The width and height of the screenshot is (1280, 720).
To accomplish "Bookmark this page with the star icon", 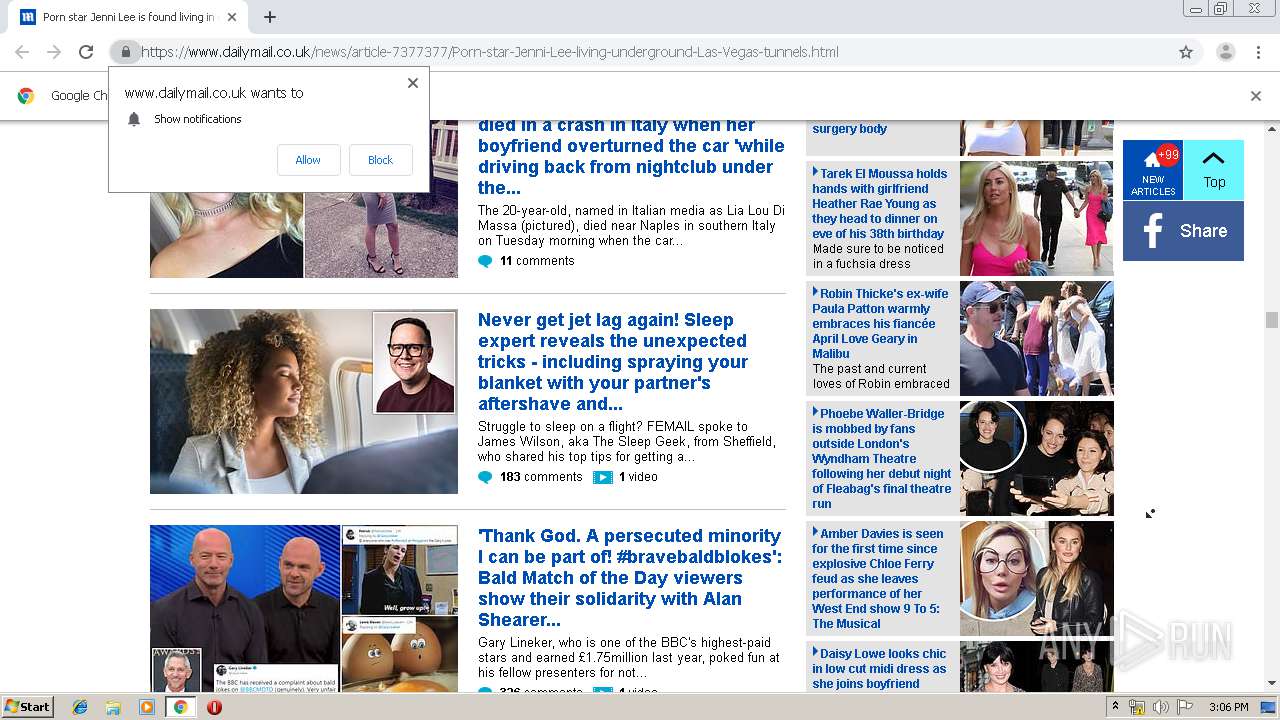I will point(1186,52).
